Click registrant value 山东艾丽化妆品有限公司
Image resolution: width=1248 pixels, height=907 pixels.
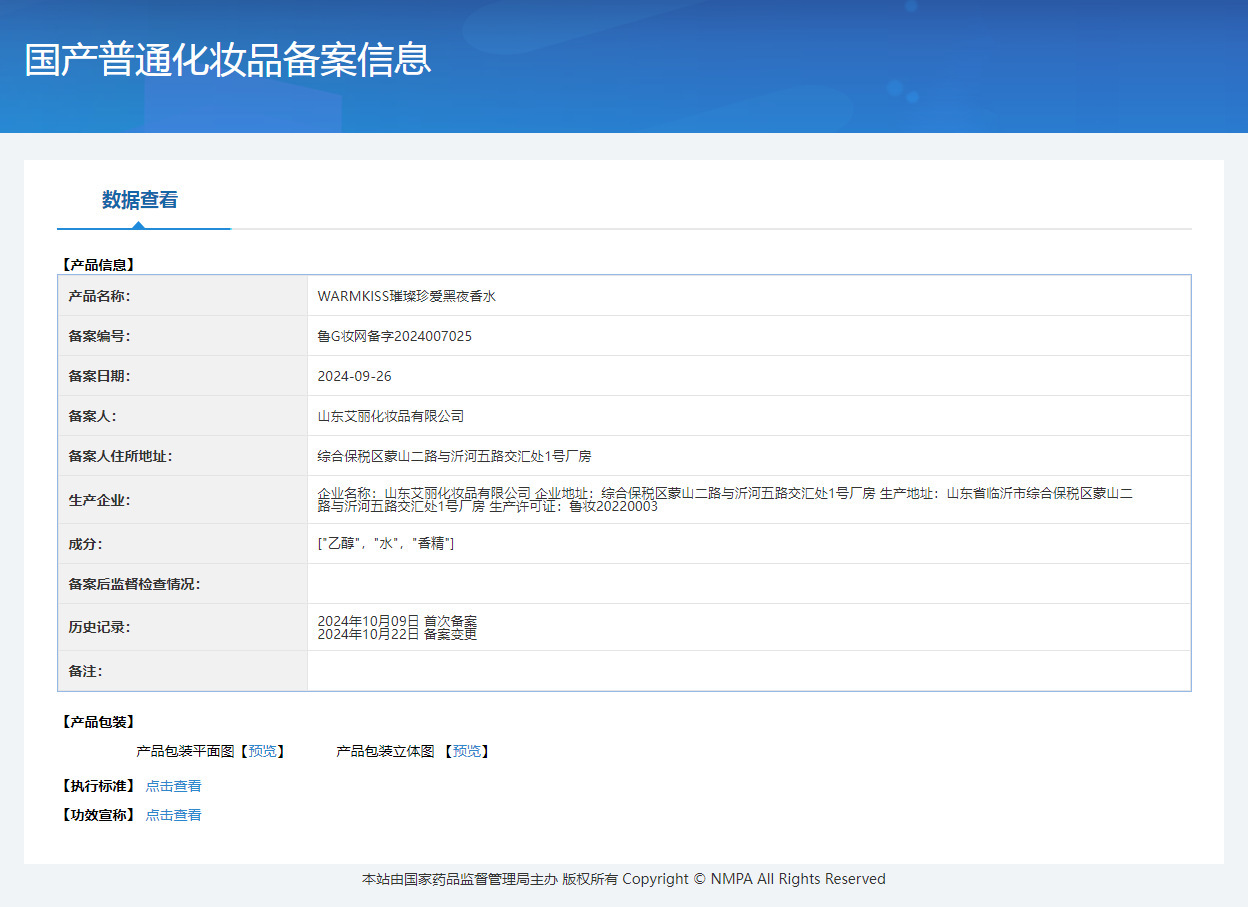(391, 416)
